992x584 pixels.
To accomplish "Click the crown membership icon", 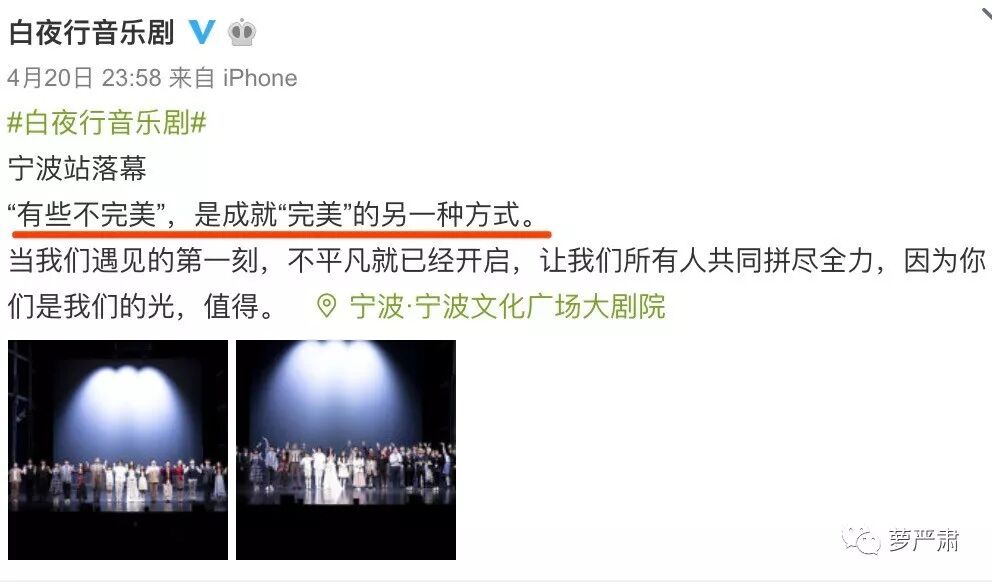I will pyautogui.click(x=242, y=32).
